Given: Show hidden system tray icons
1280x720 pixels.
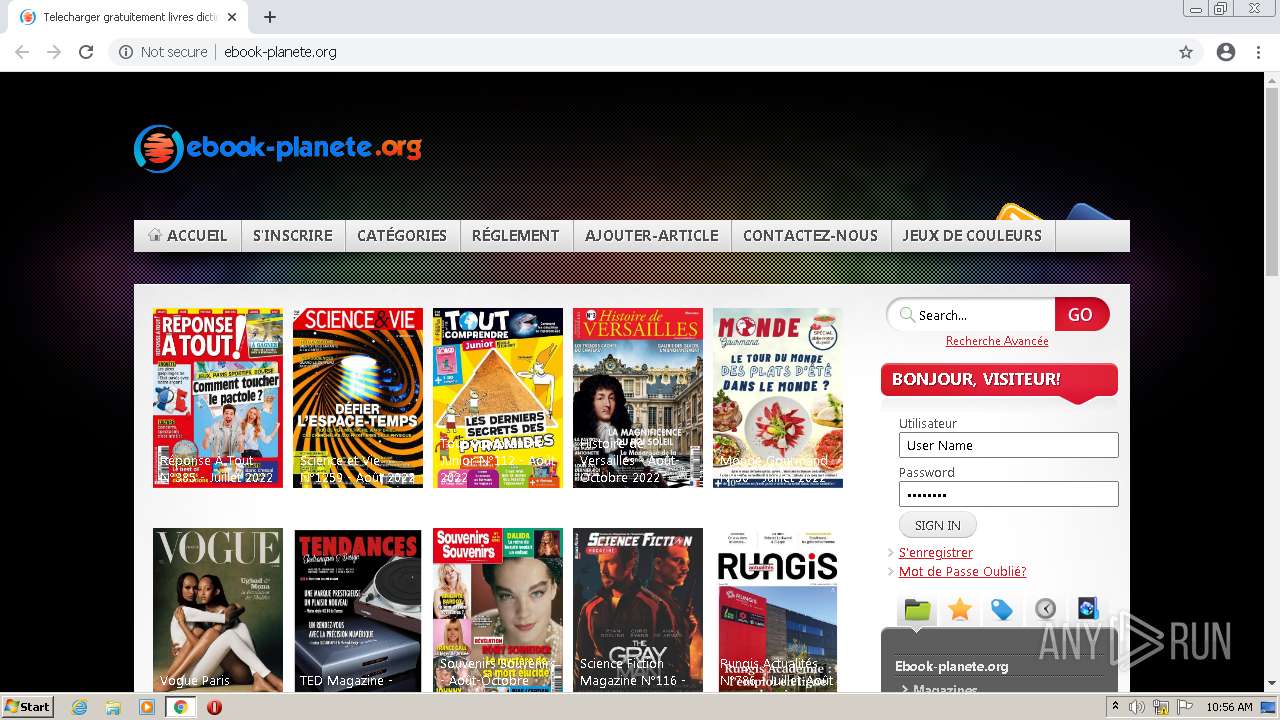Looking at the screenshot, I should tap(1115, 707).
